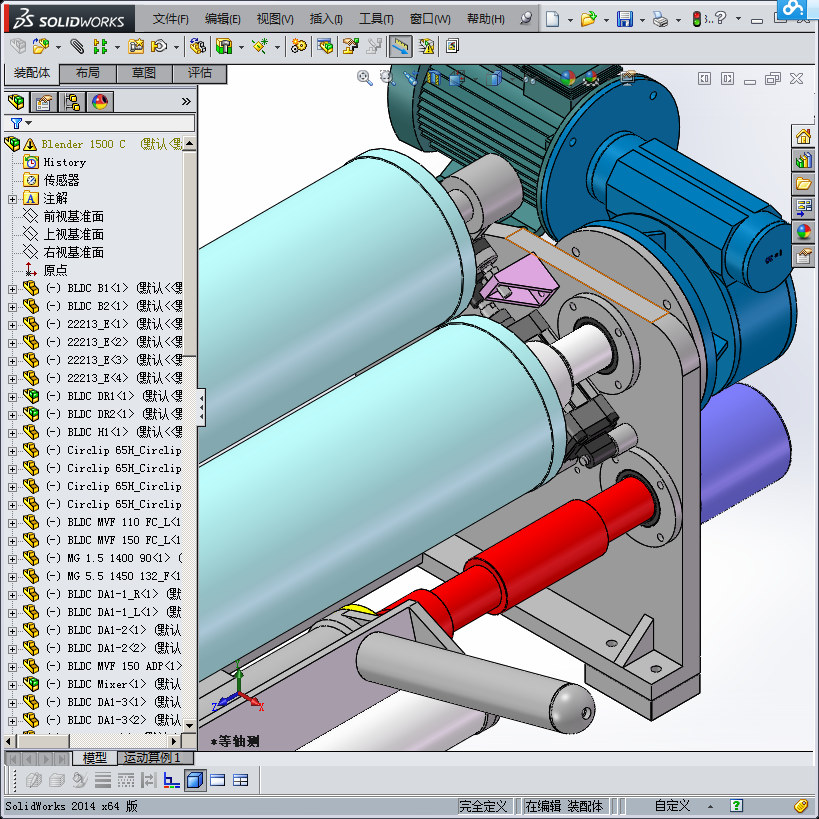Click the Linear Component Pattern icon

click(x=100, y=46)
